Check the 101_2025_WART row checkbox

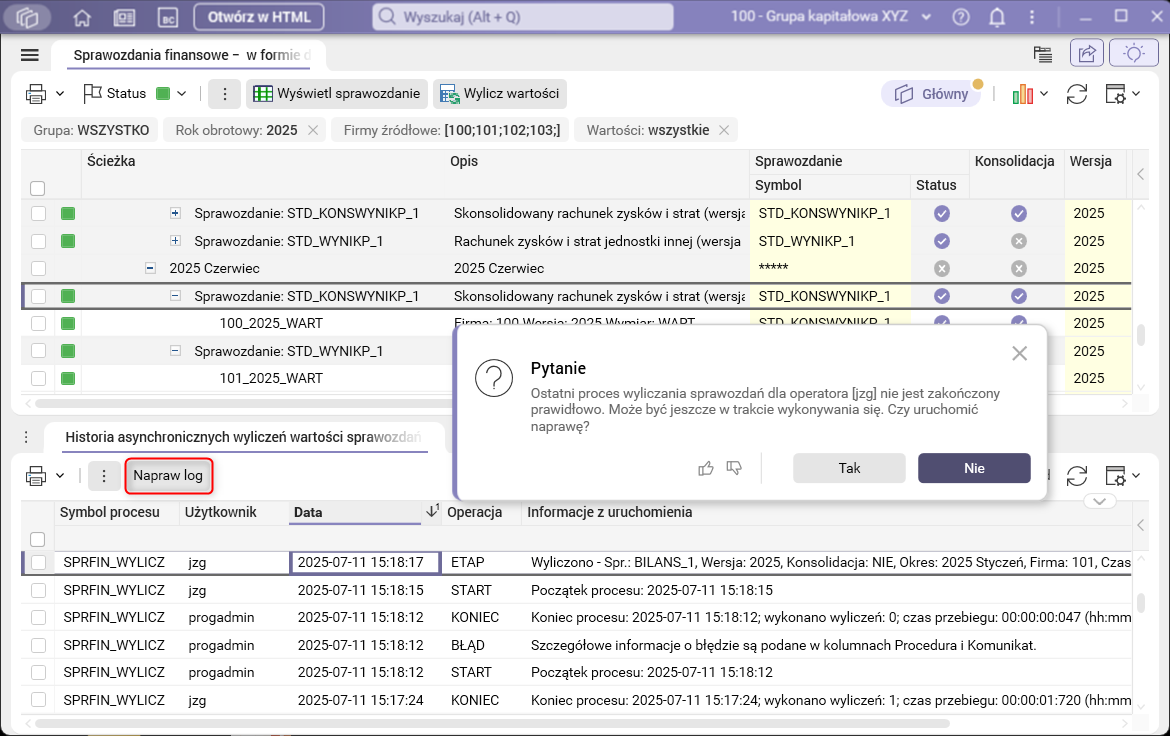coord(38,378)
